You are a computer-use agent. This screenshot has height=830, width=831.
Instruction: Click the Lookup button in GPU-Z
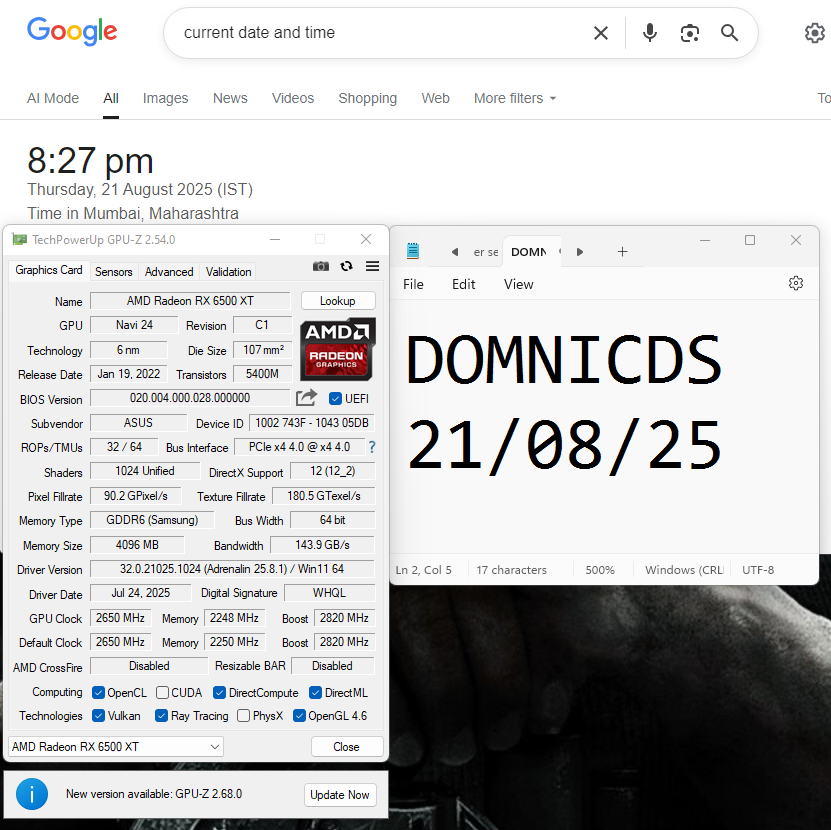click(338, 301)
